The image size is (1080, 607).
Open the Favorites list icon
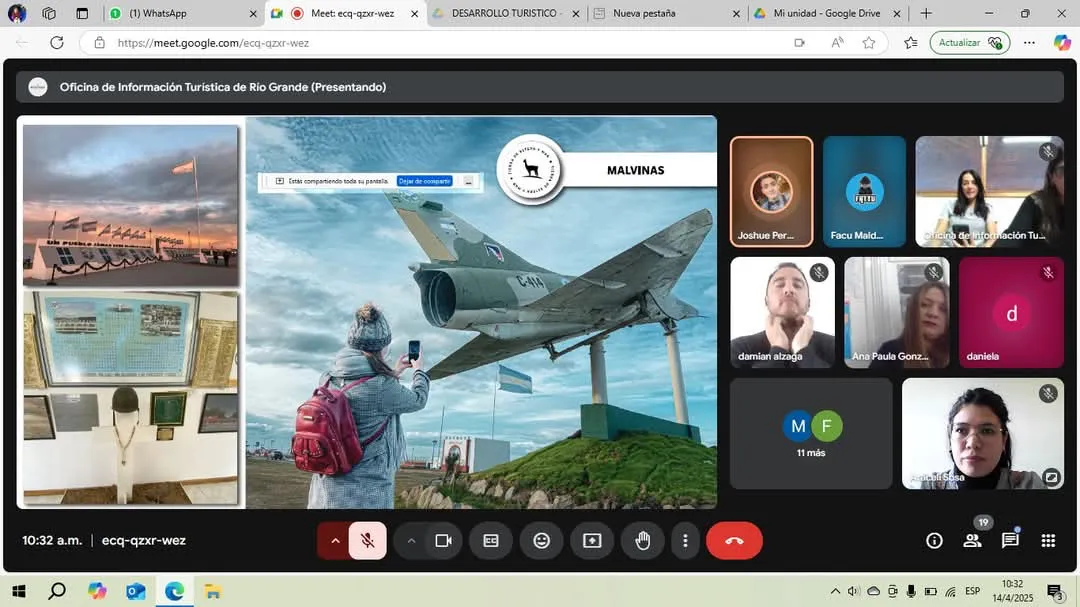tap(911, 43)
